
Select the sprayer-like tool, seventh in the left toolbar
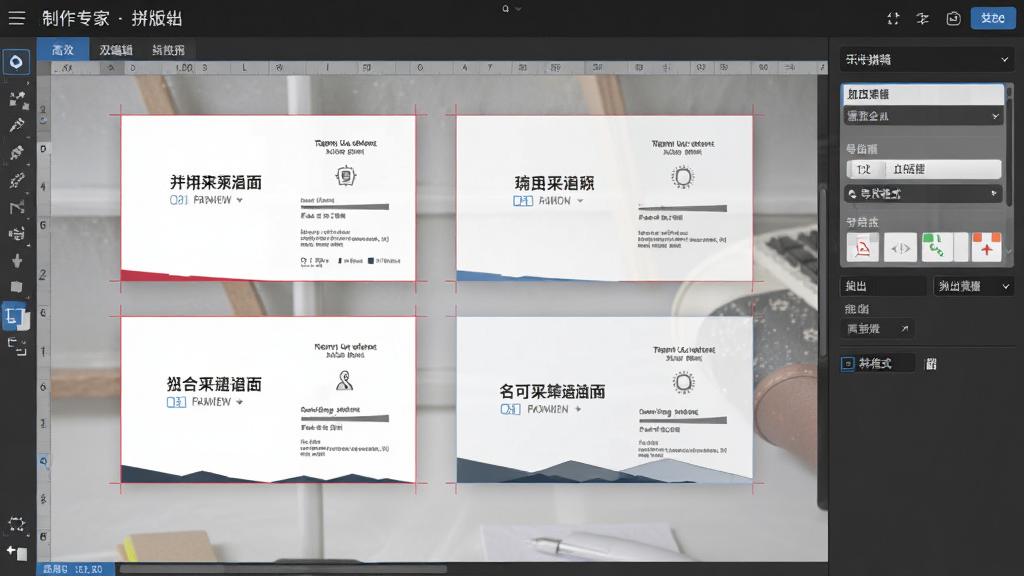pyautogui.click(x=17, y=234)
